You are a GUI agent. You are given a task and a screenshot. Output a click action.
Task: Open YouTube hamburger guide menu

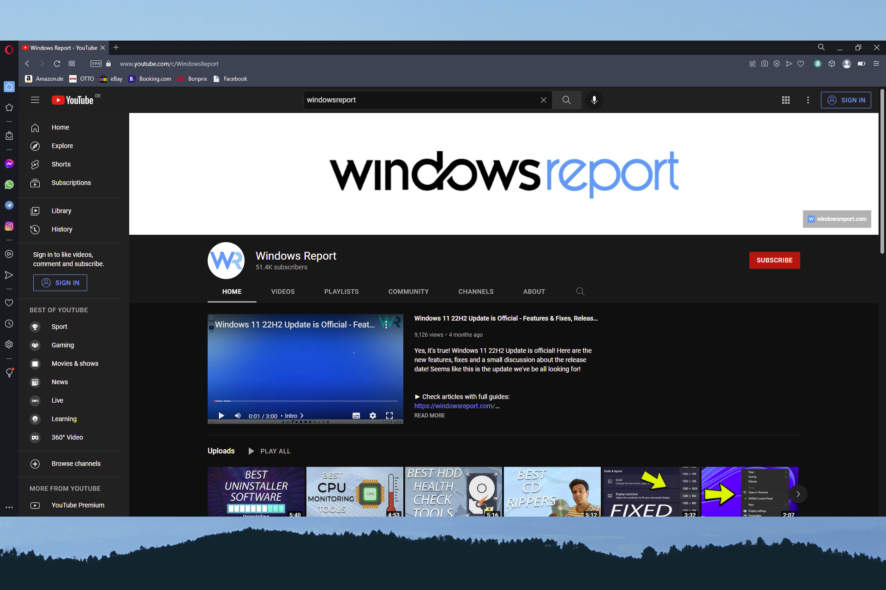click(35, 100)
